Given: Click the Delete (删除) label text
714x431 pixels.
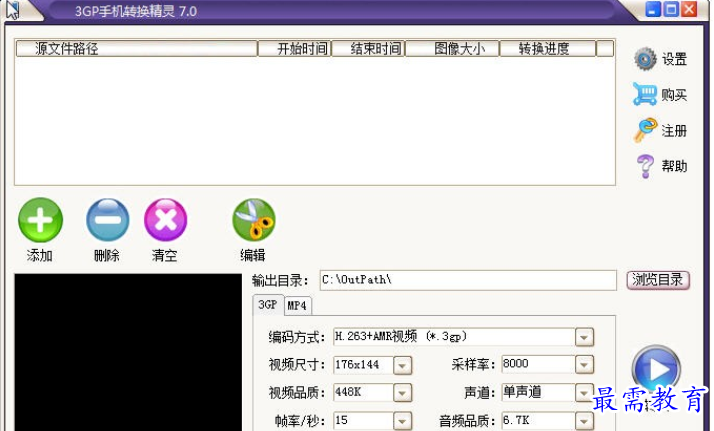Looking at the screenshot, I should (107, 255).
